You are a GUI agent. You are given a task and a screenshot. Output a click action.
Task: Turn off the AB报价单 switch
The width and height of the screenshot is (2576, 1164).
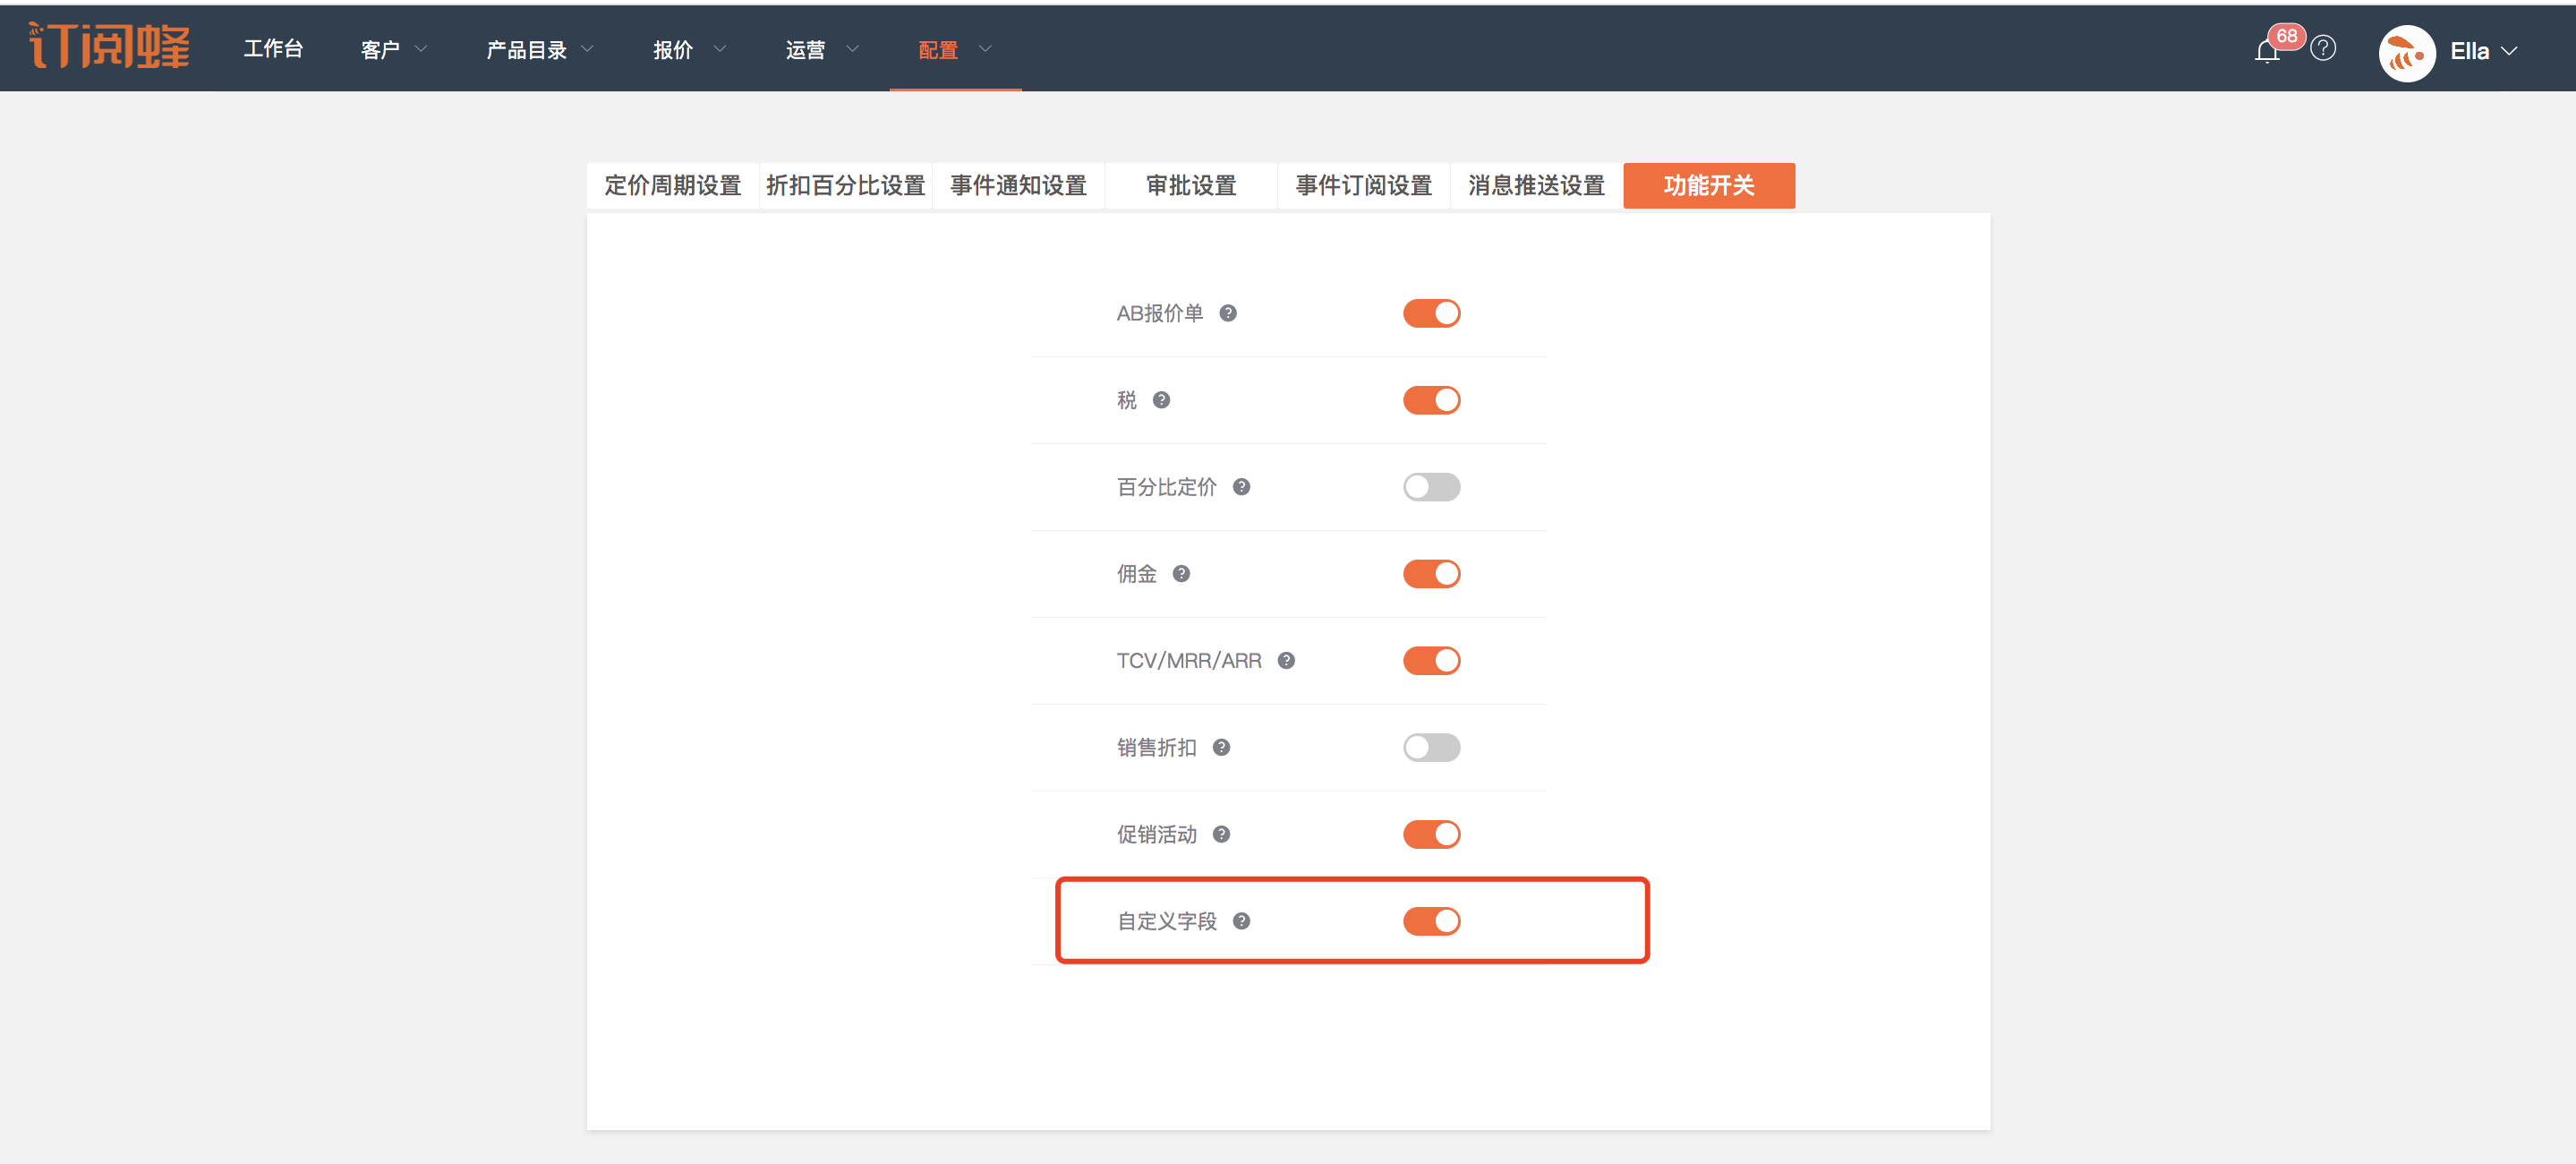point(1431,313)
